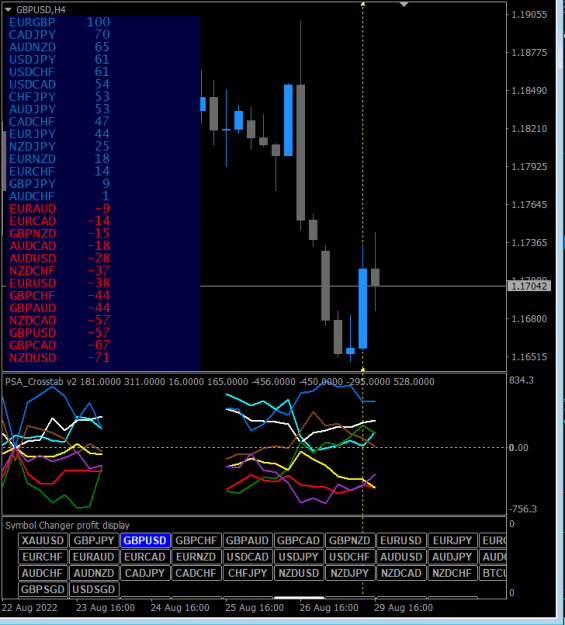Click EURCAD row showing -14
Screen dimensions: 565x625
coord(59,221)
